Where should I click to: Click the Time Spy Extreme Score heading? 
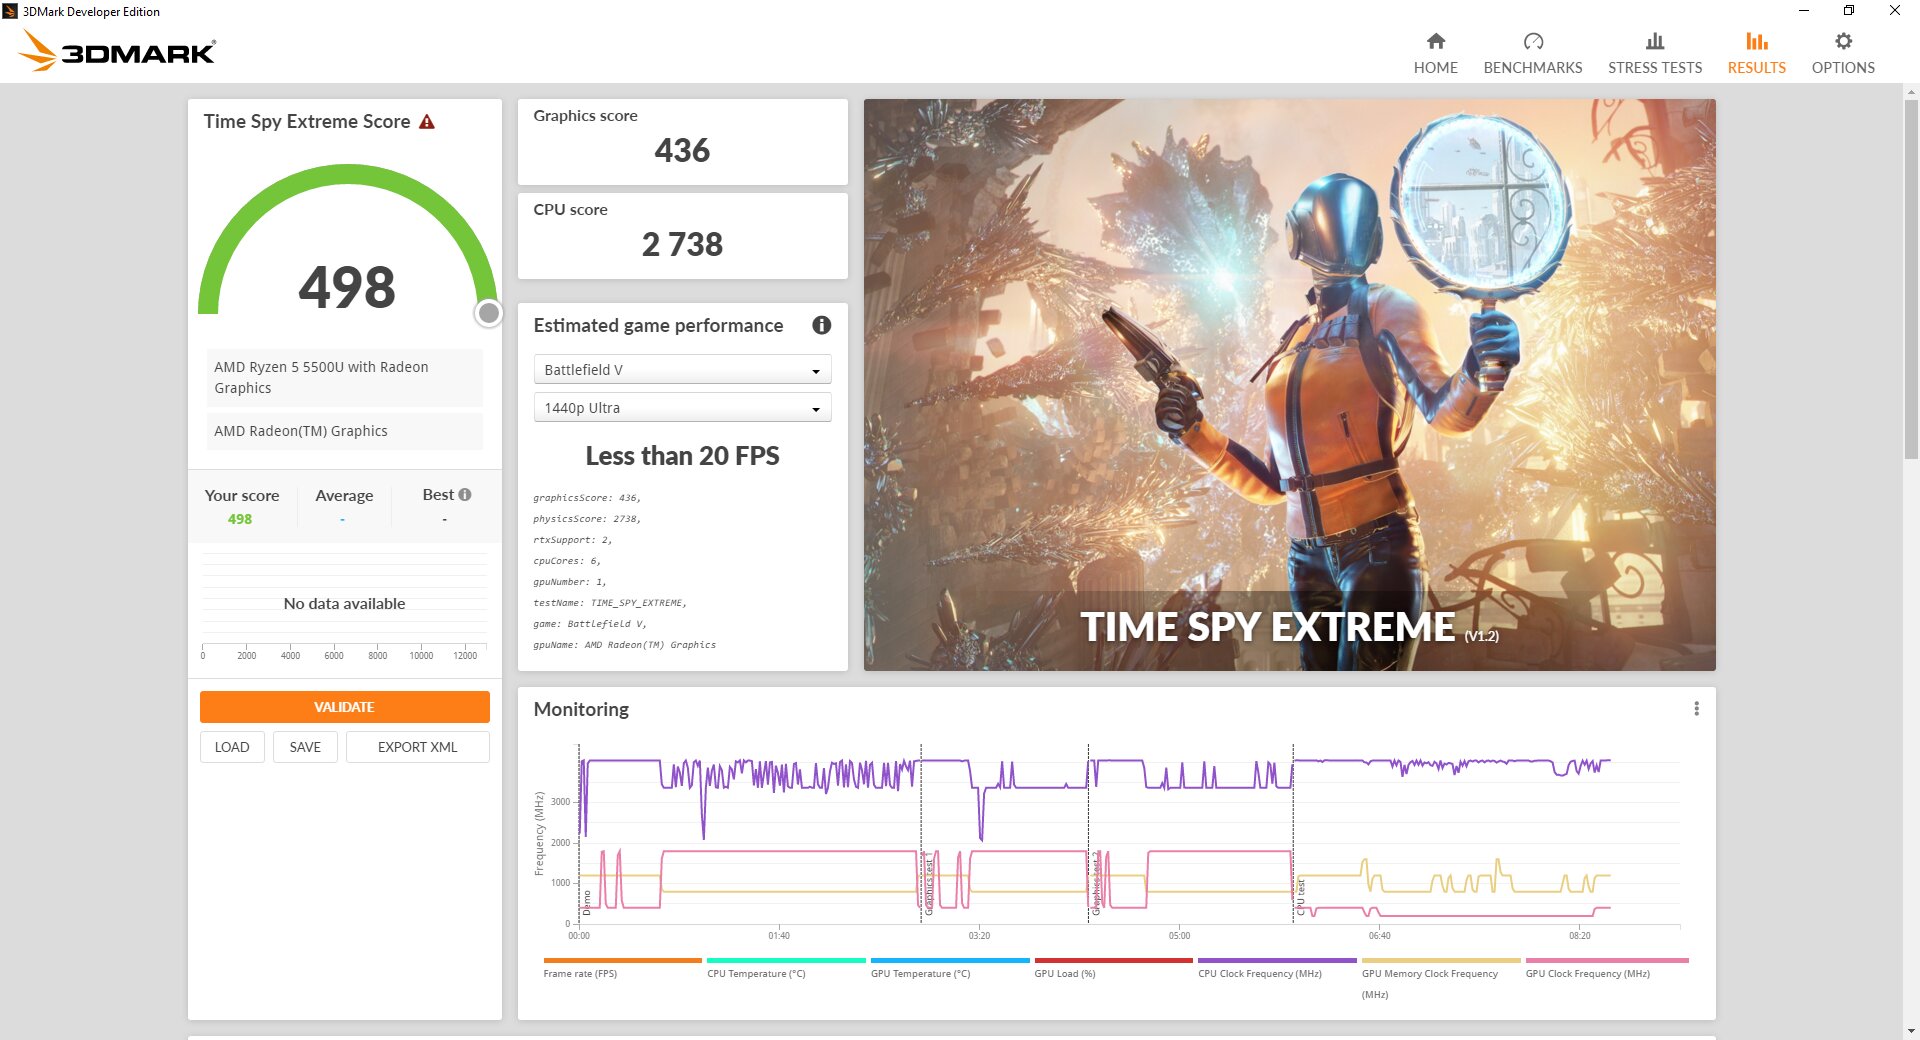[x=307, y=122]
